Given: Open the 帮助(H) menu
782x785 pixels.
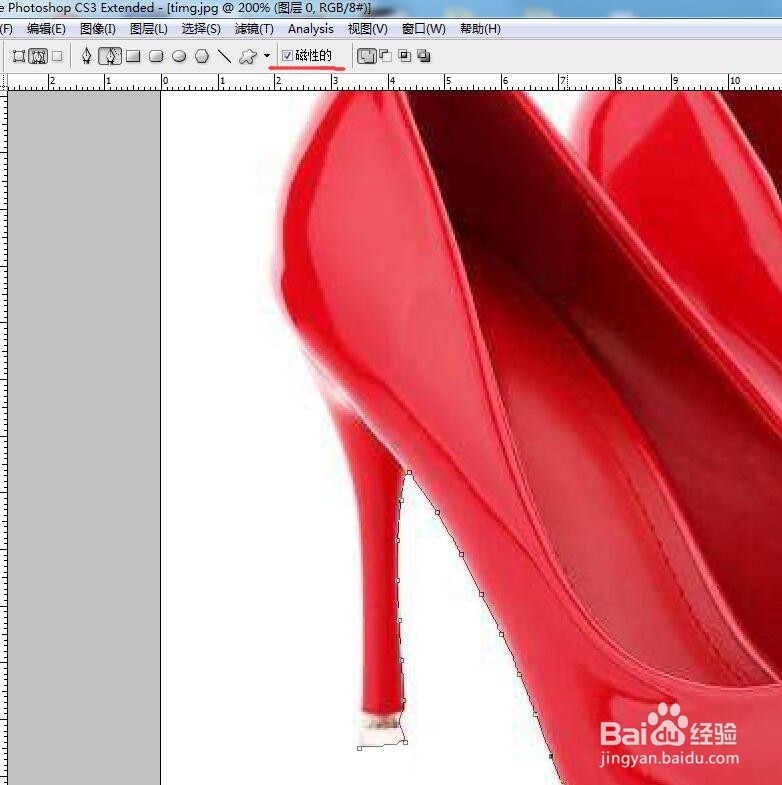Looking at the screenshot, I should [480, 29].
